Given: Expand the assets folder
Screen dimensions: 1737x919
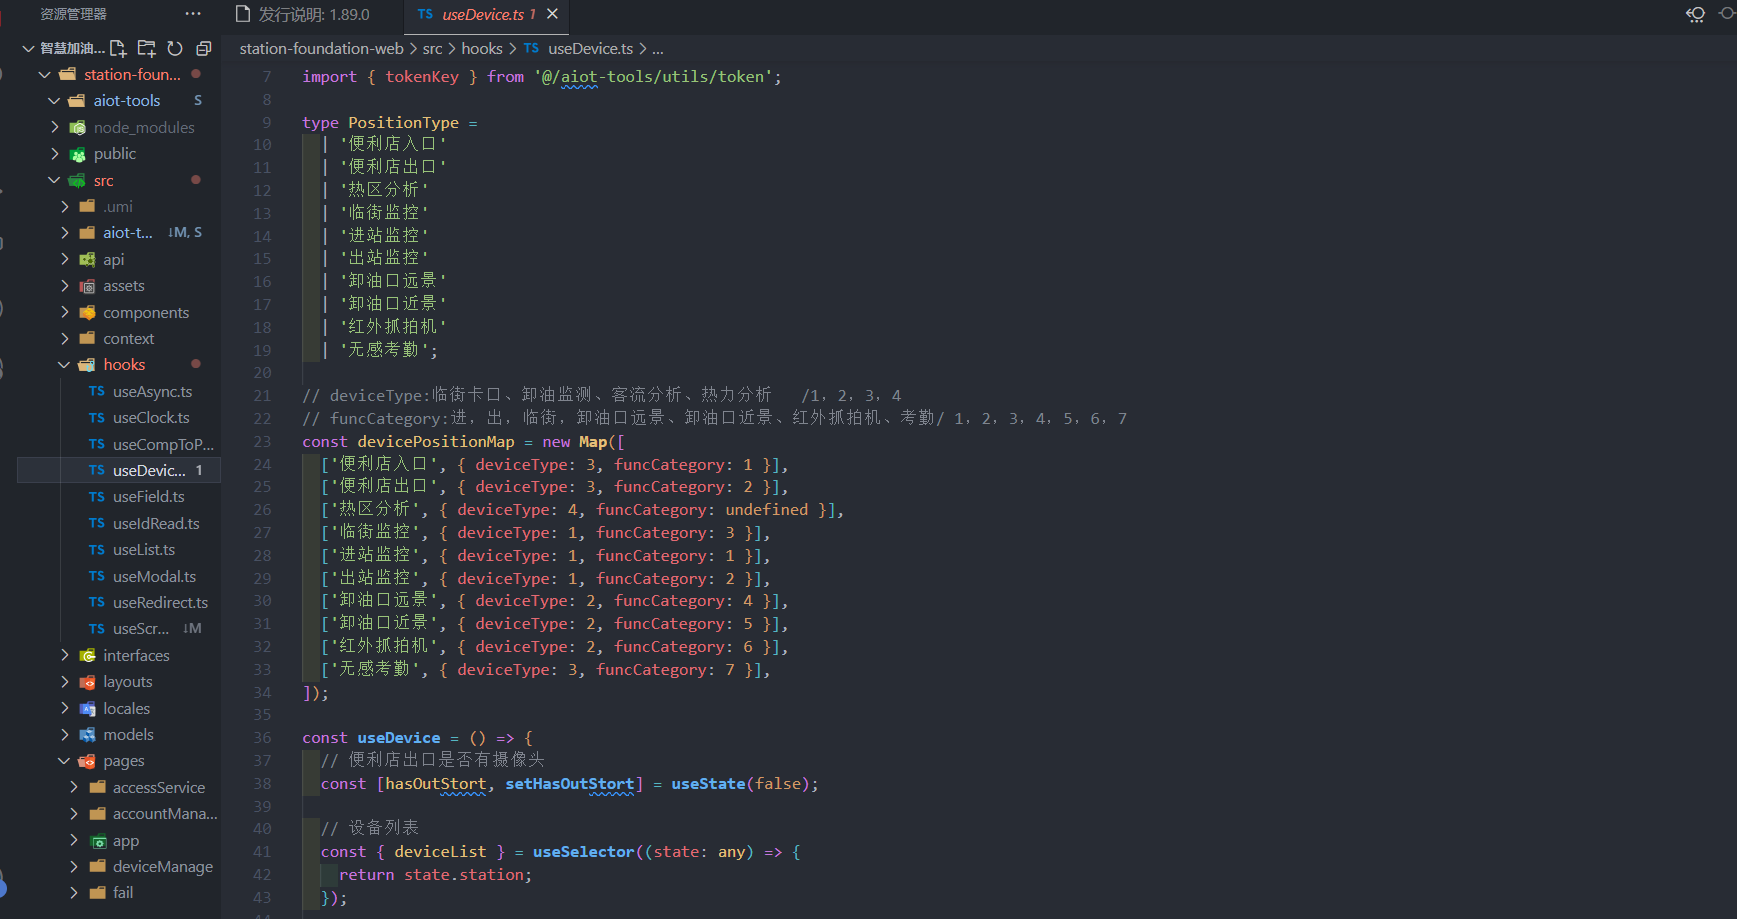Looking at the screenshot, I should point(65,285).
